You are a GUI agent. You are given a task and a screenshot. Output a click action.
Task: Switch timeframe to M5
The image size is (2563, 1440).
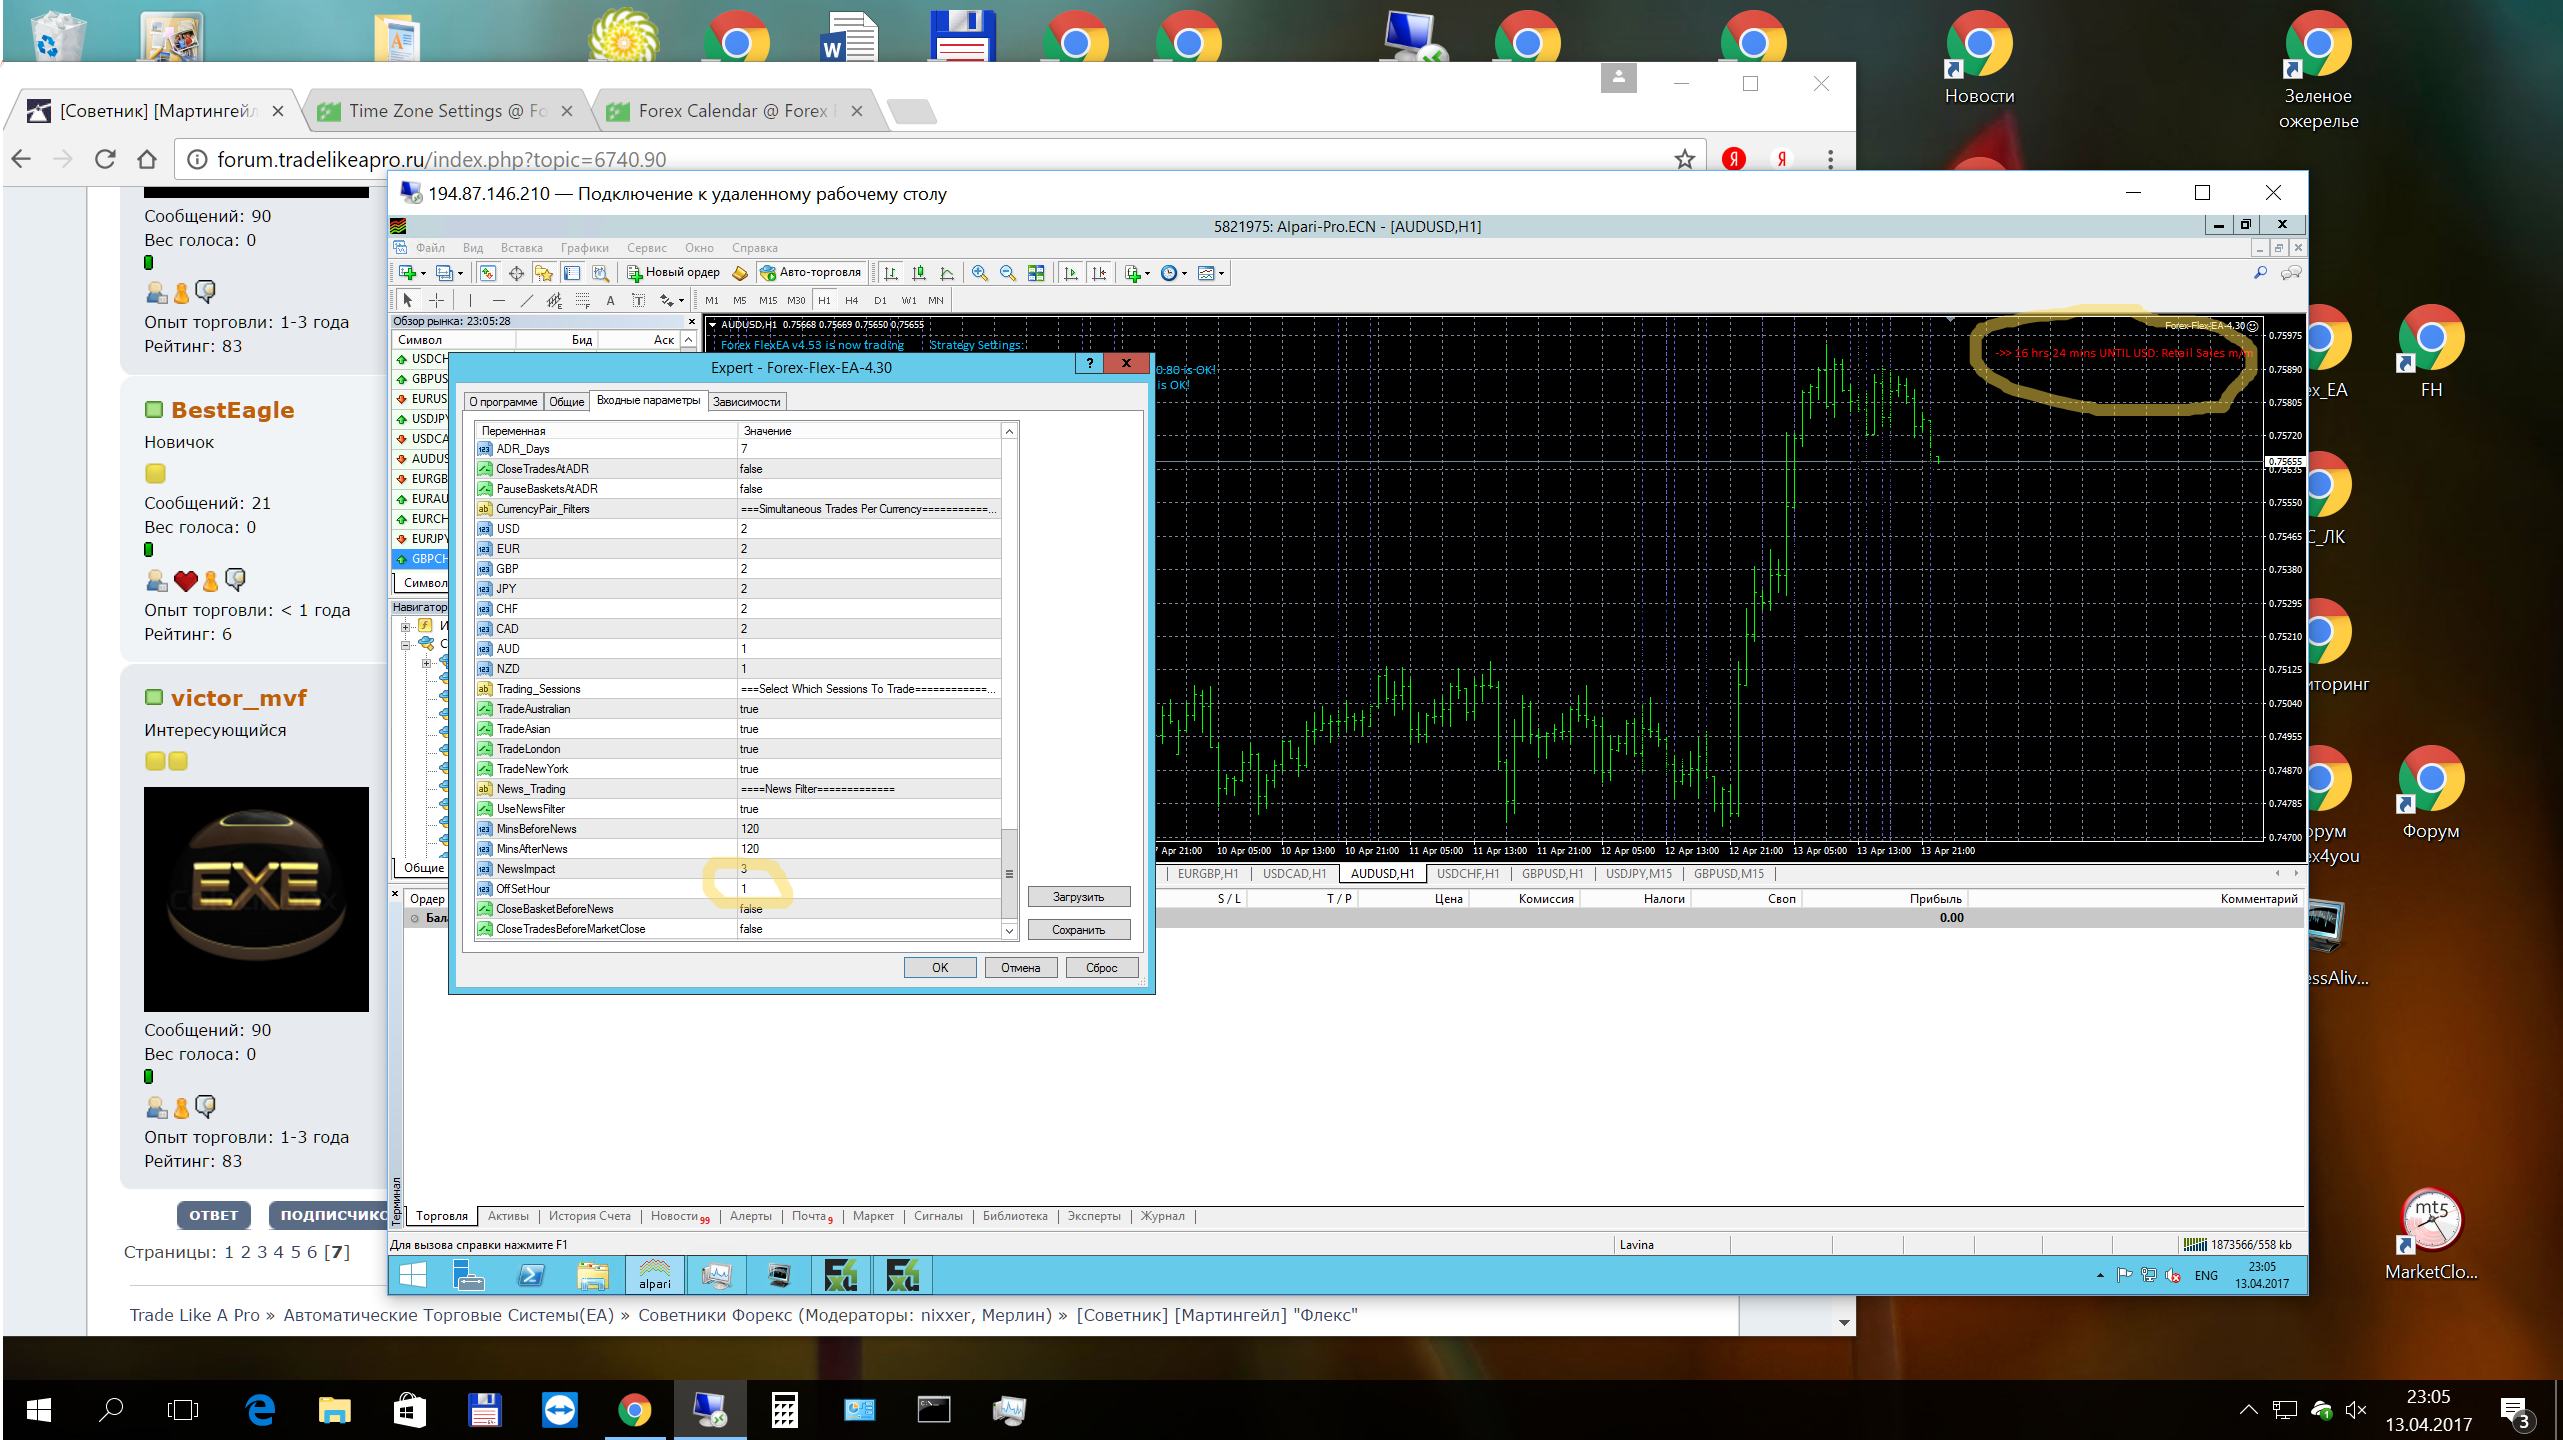(x=740, y=300)
